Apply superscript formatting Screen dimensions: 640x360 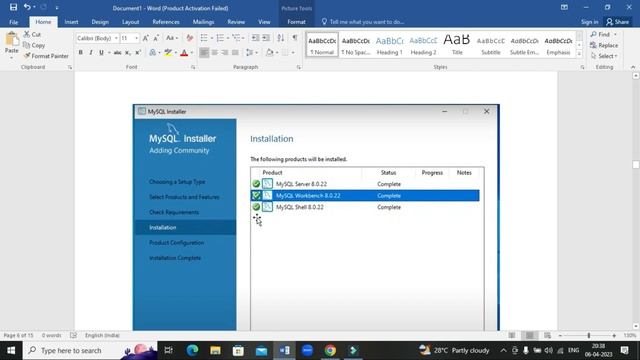pyautogui.click(x=138, y=52)
